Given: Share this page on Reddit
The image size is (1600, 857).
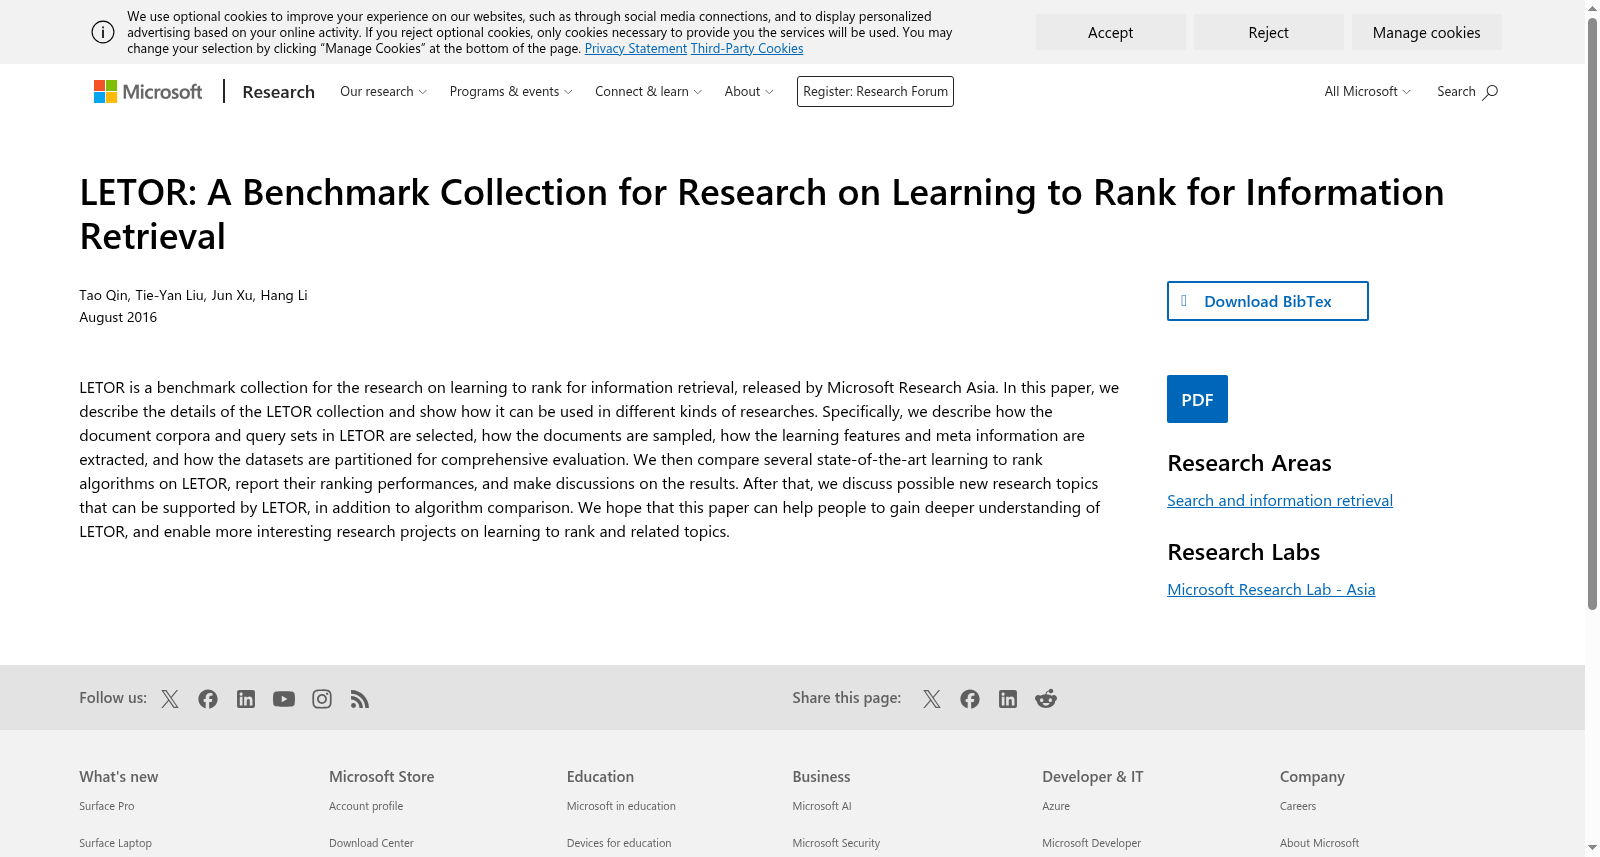Looking at the screenshot, I should (1046, 699).
